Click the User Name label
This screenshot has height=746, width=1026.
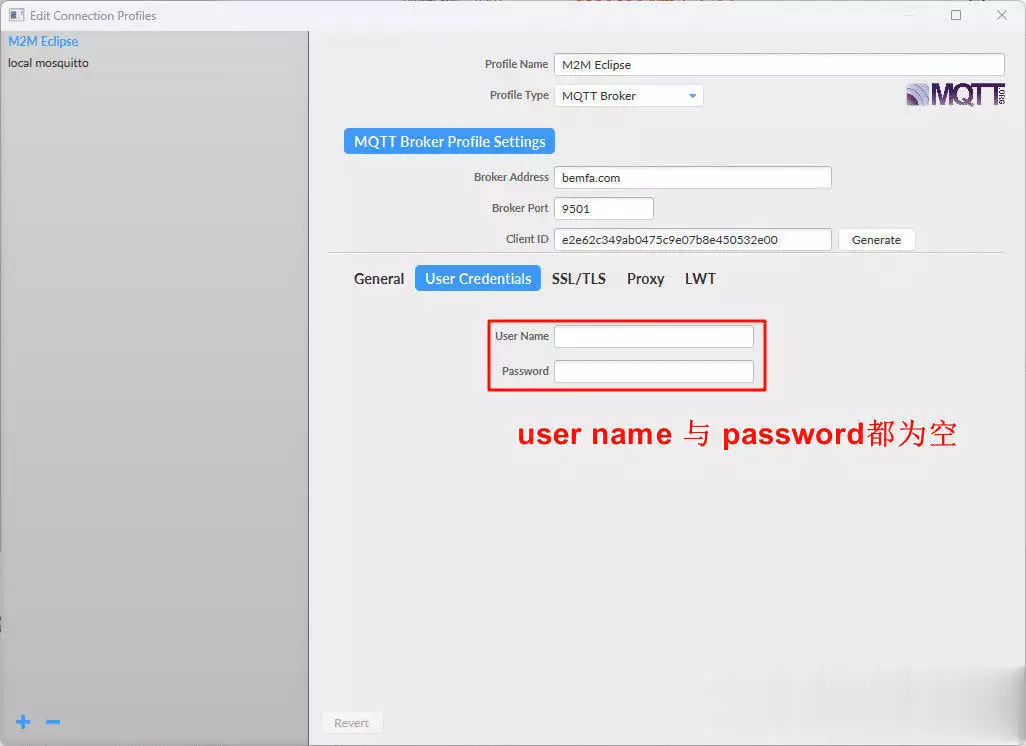coord(522,336)
